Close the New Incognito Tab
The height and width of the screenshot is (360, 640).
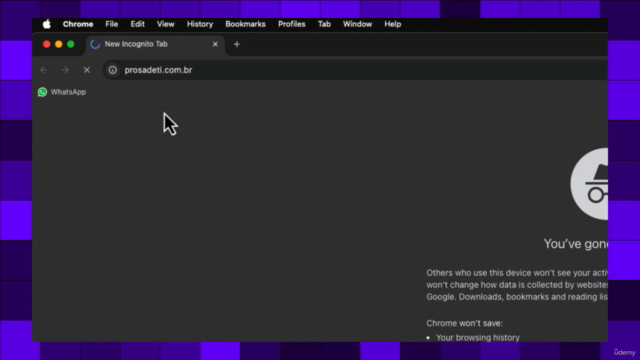point(215,44)
